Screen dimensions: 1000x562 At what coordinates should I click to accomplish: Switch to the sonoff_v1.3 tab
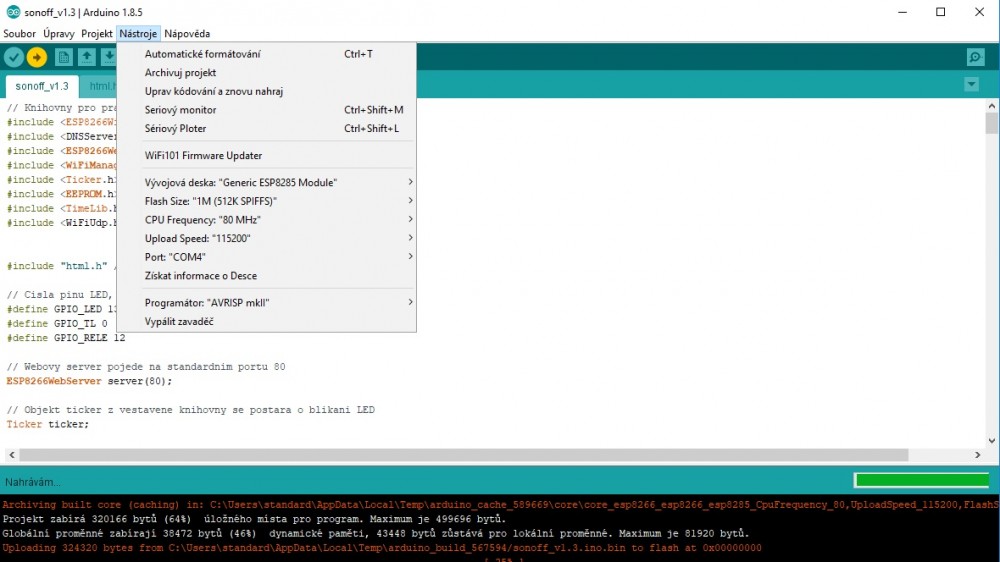(x=41, y=86)
